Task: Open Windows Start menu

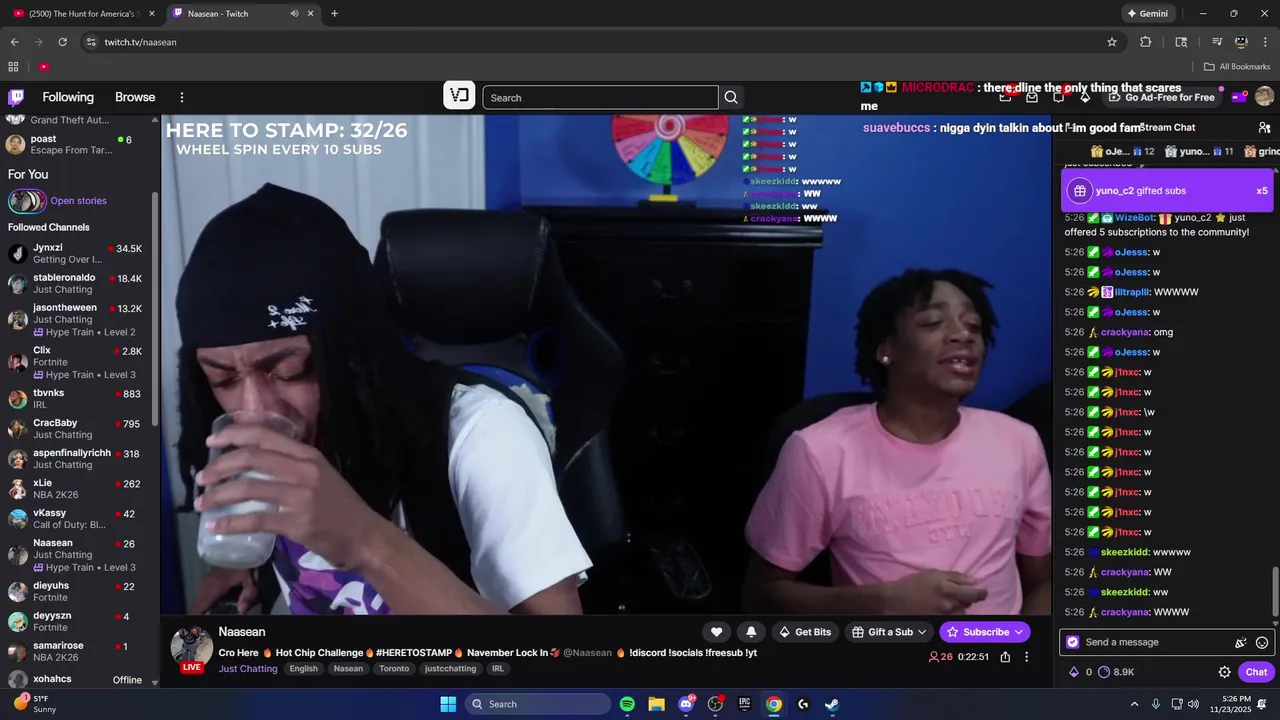Action: (448, 704)
